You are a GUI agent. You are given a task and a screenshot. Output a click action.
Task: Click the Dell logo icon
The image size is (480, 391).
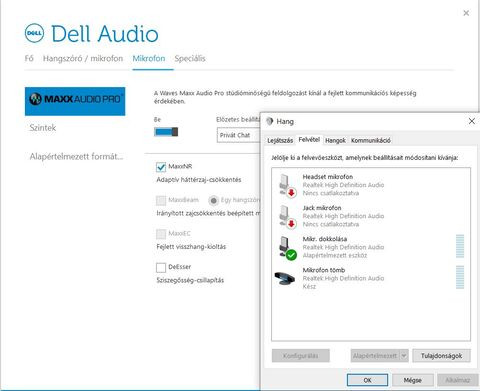[34, 33]
